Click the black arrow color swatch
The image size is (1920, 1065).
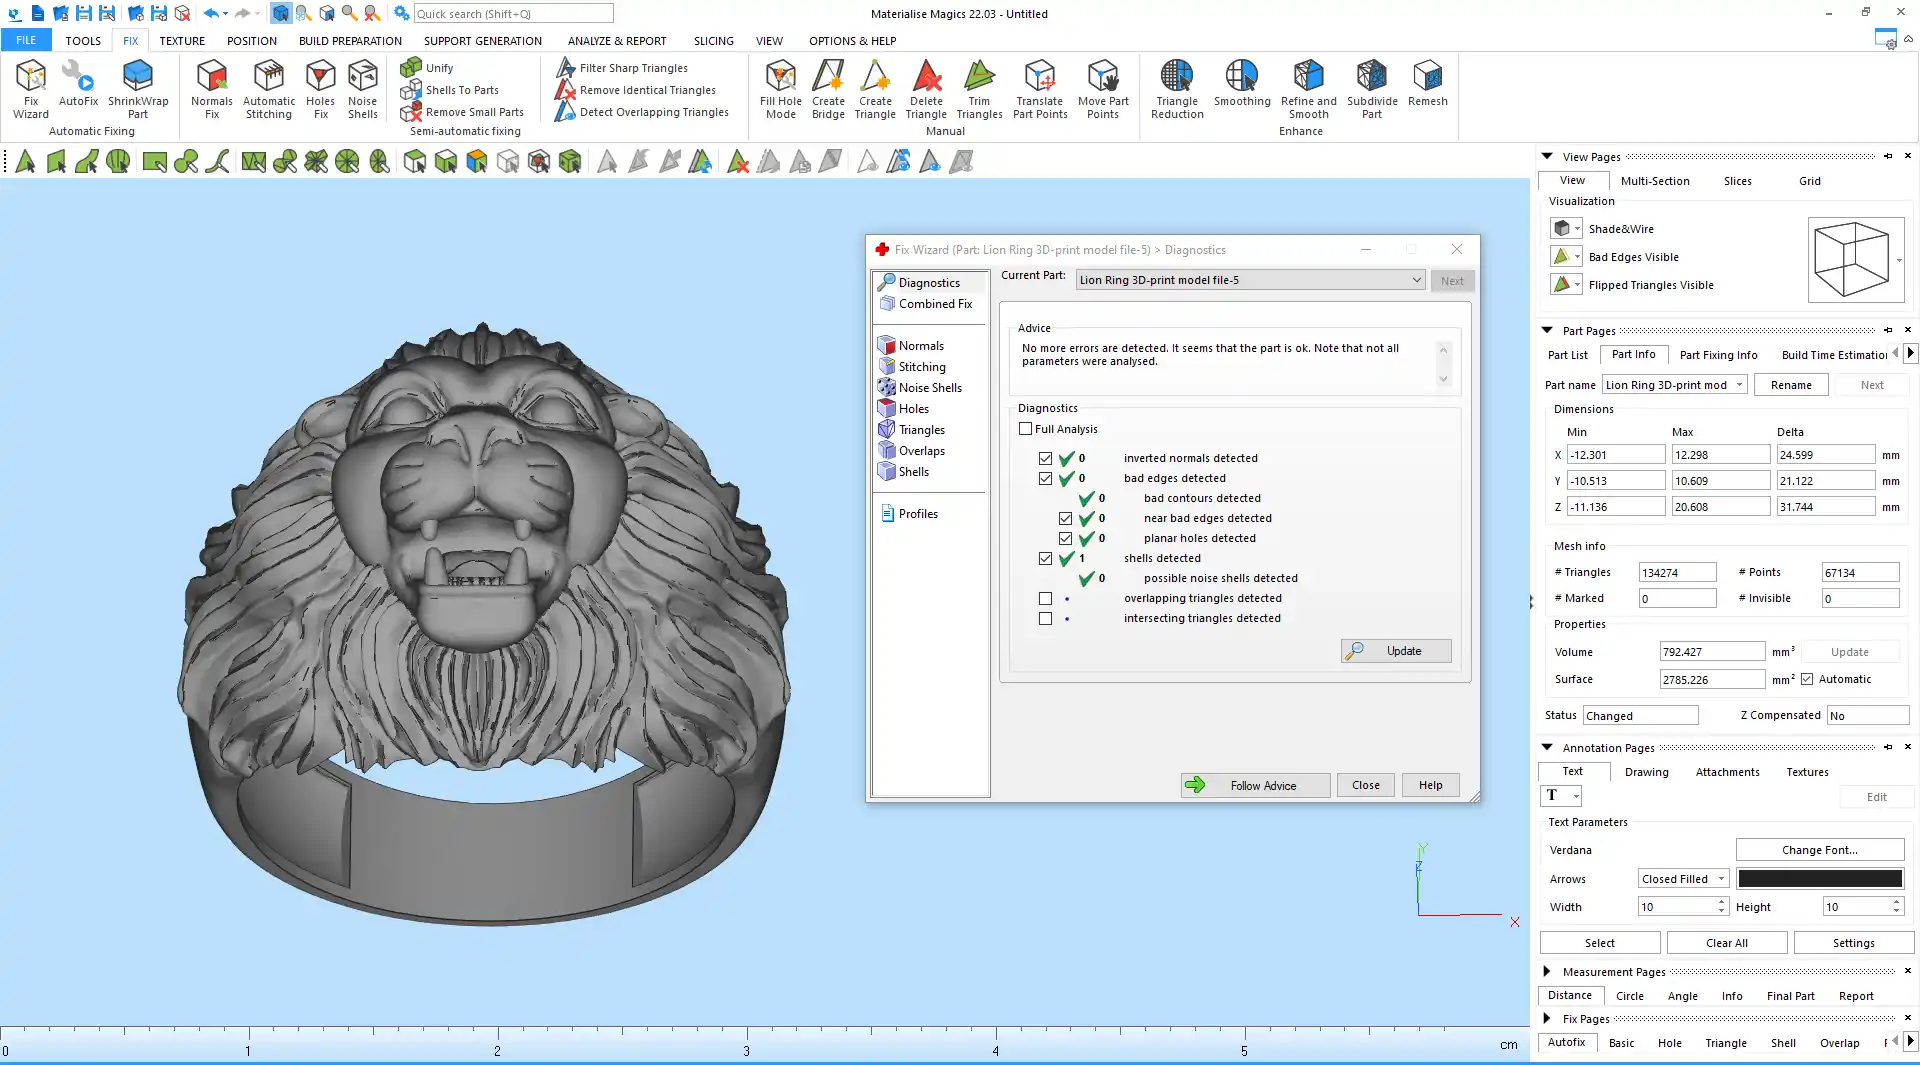coord(1819,879)
